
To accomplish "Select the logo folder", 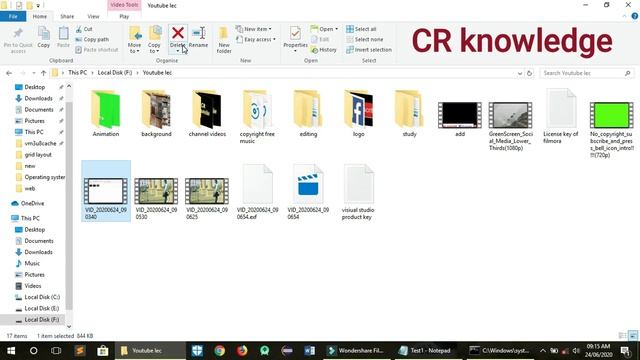I will tap(359, 113).
